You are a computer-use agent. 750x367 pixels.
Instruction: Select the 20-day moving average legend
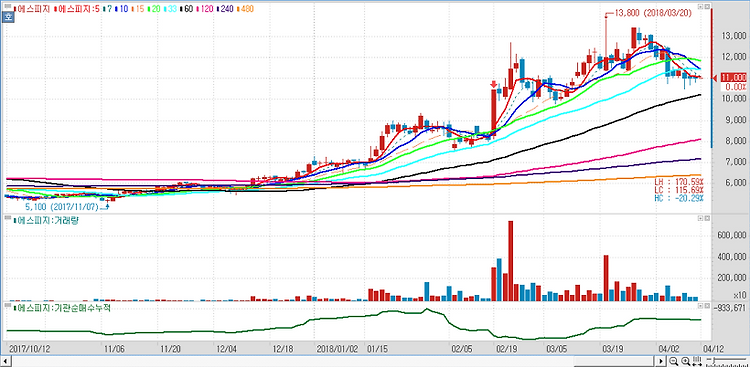click(x=154, y=9)
